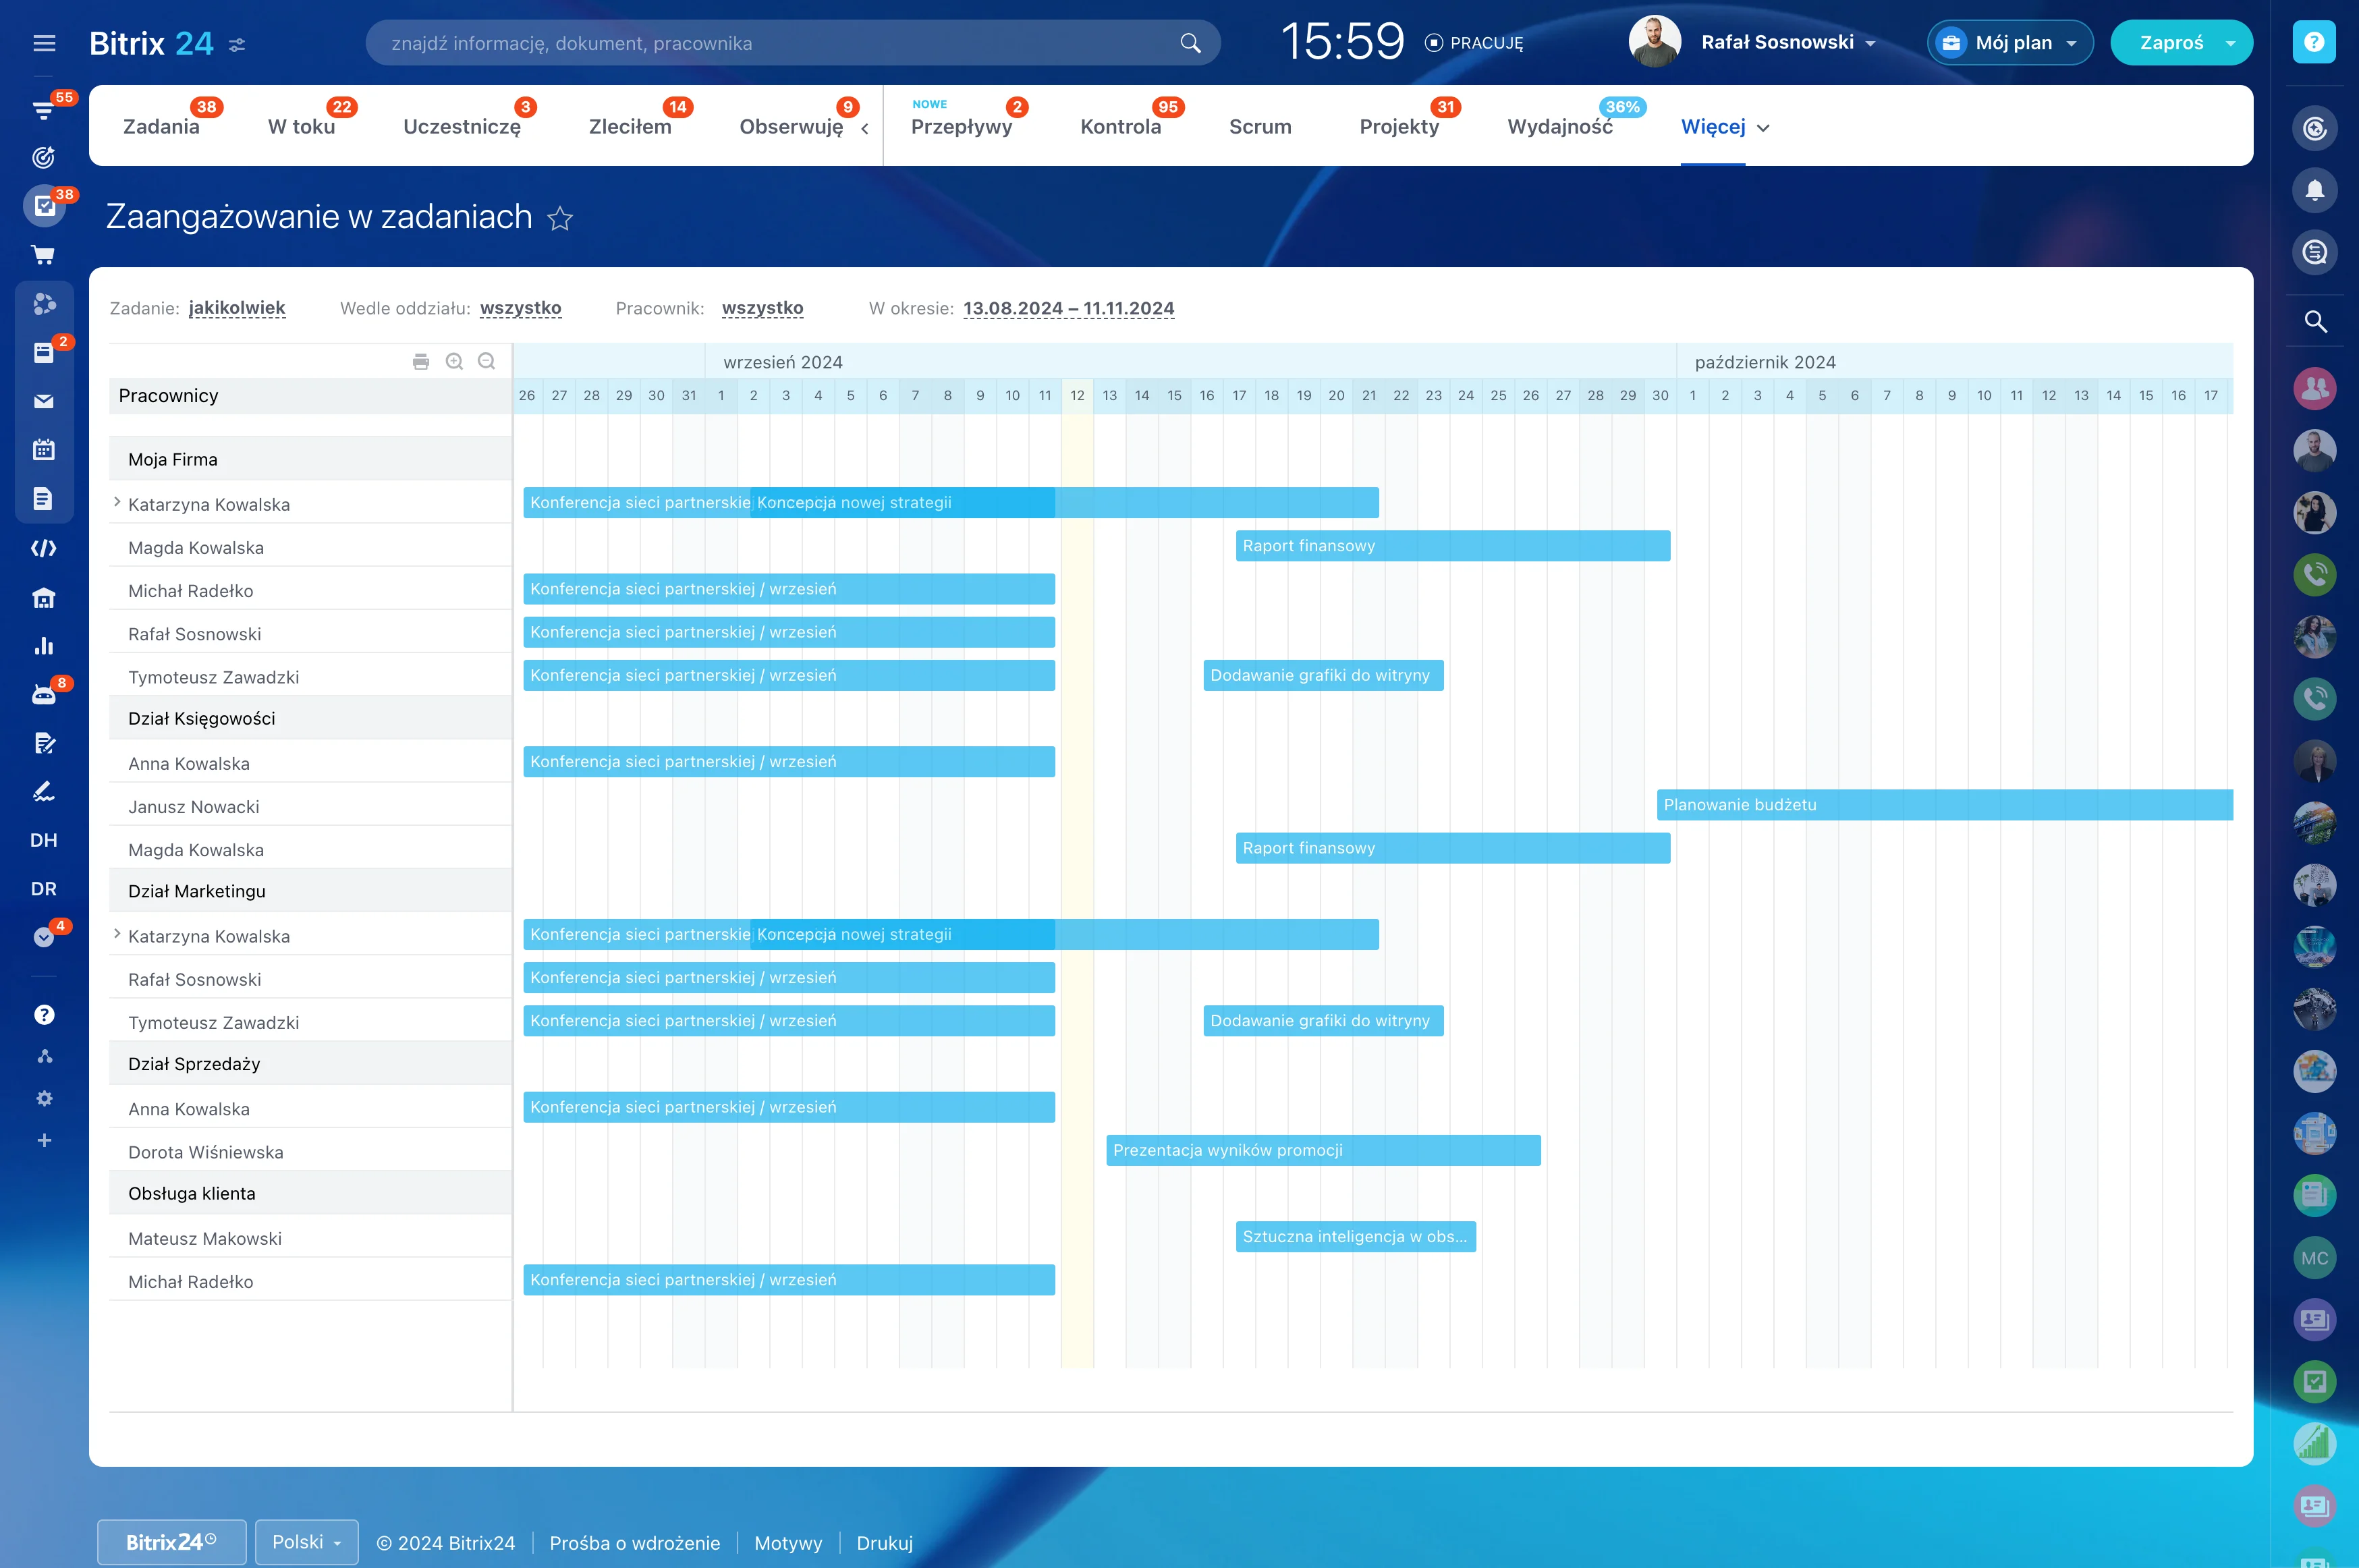The height and width of the screenshot is (1568, 2359).
Task: Open the online store cart icon
Action: click(x=44, y=255)
